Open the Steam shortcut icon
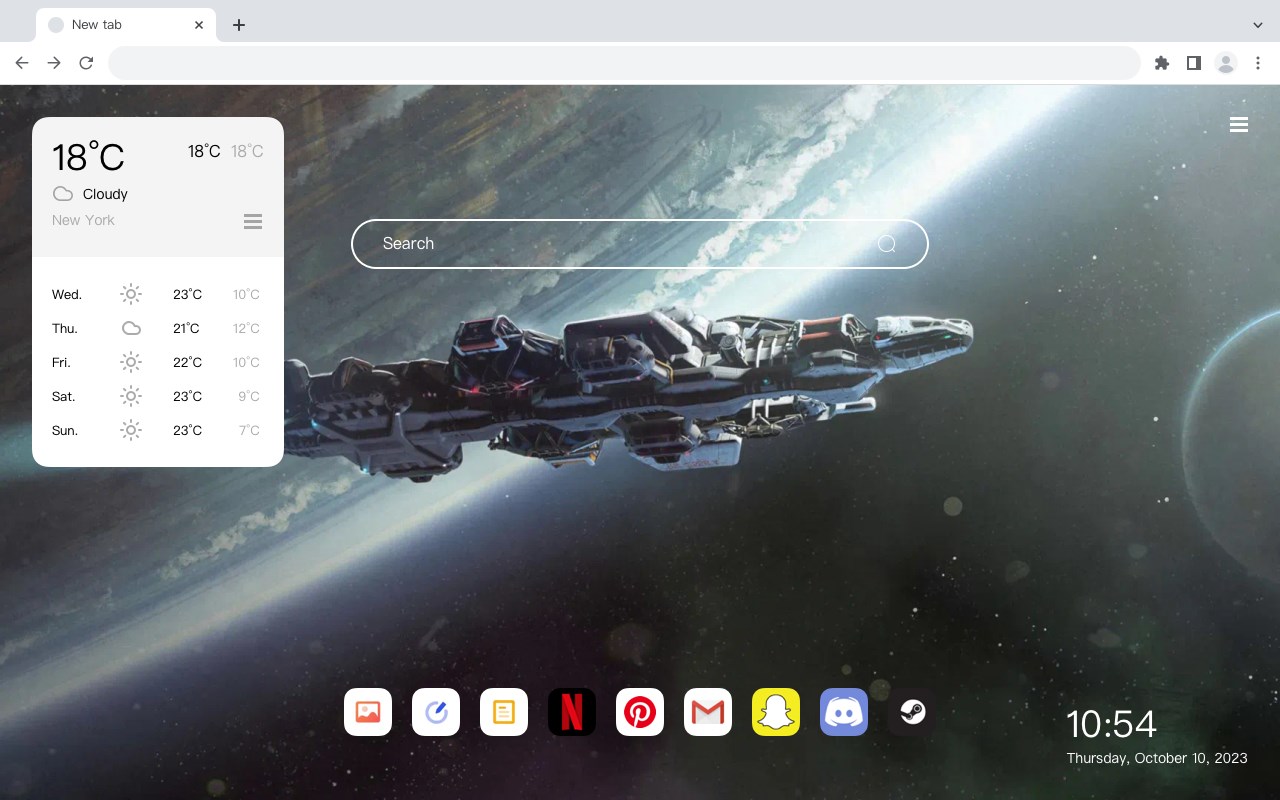 912,712
